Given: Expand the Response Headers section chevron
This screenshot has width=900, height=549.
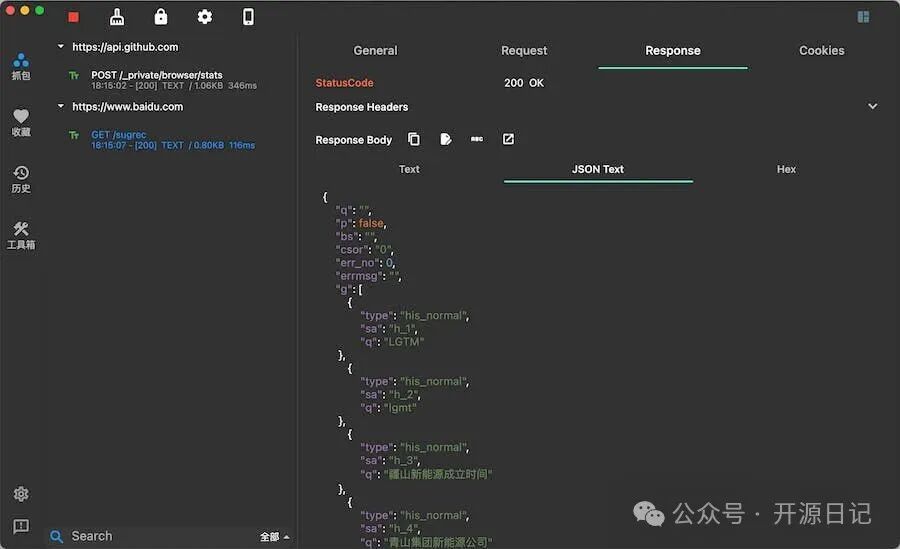Looking at the screenshot, I should pos(872,107).
